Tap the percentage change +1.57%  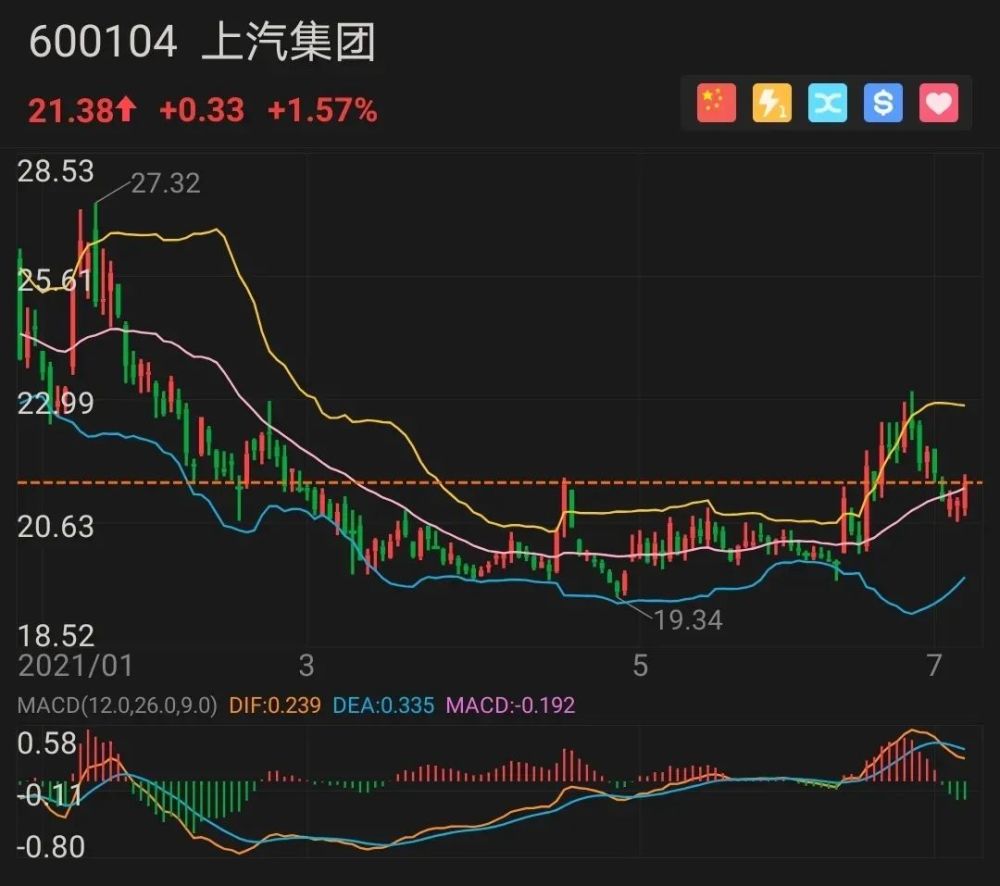tap(322, 110)
